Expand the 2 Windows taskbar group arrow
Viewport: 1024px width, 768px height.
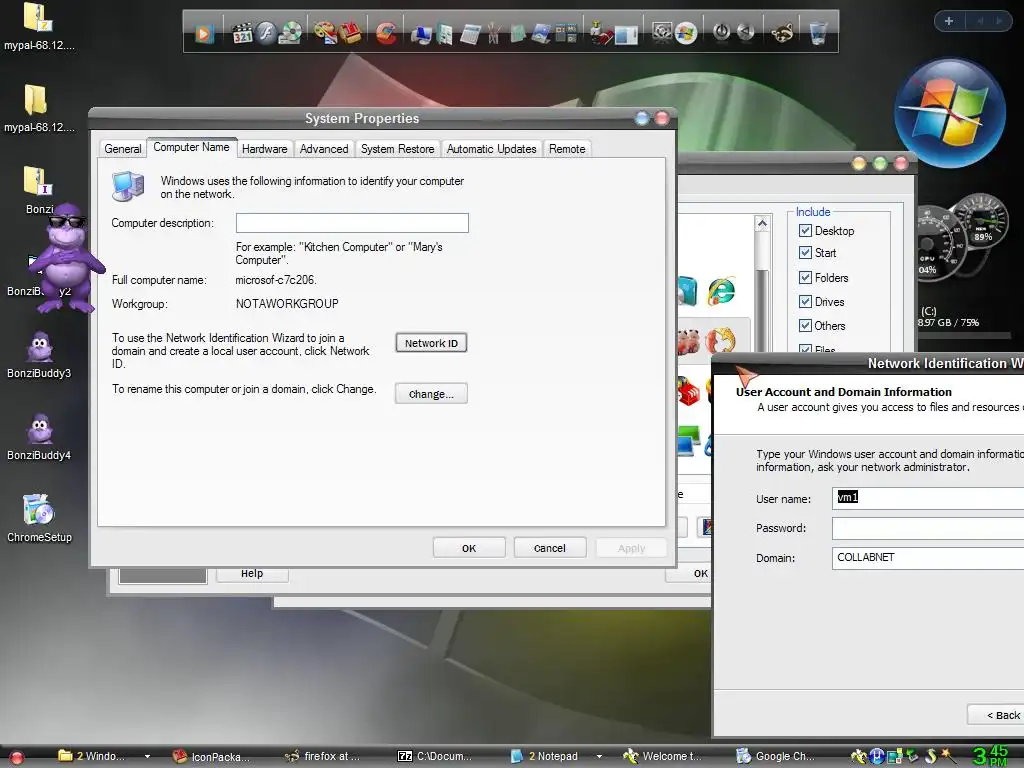(147, 756)
